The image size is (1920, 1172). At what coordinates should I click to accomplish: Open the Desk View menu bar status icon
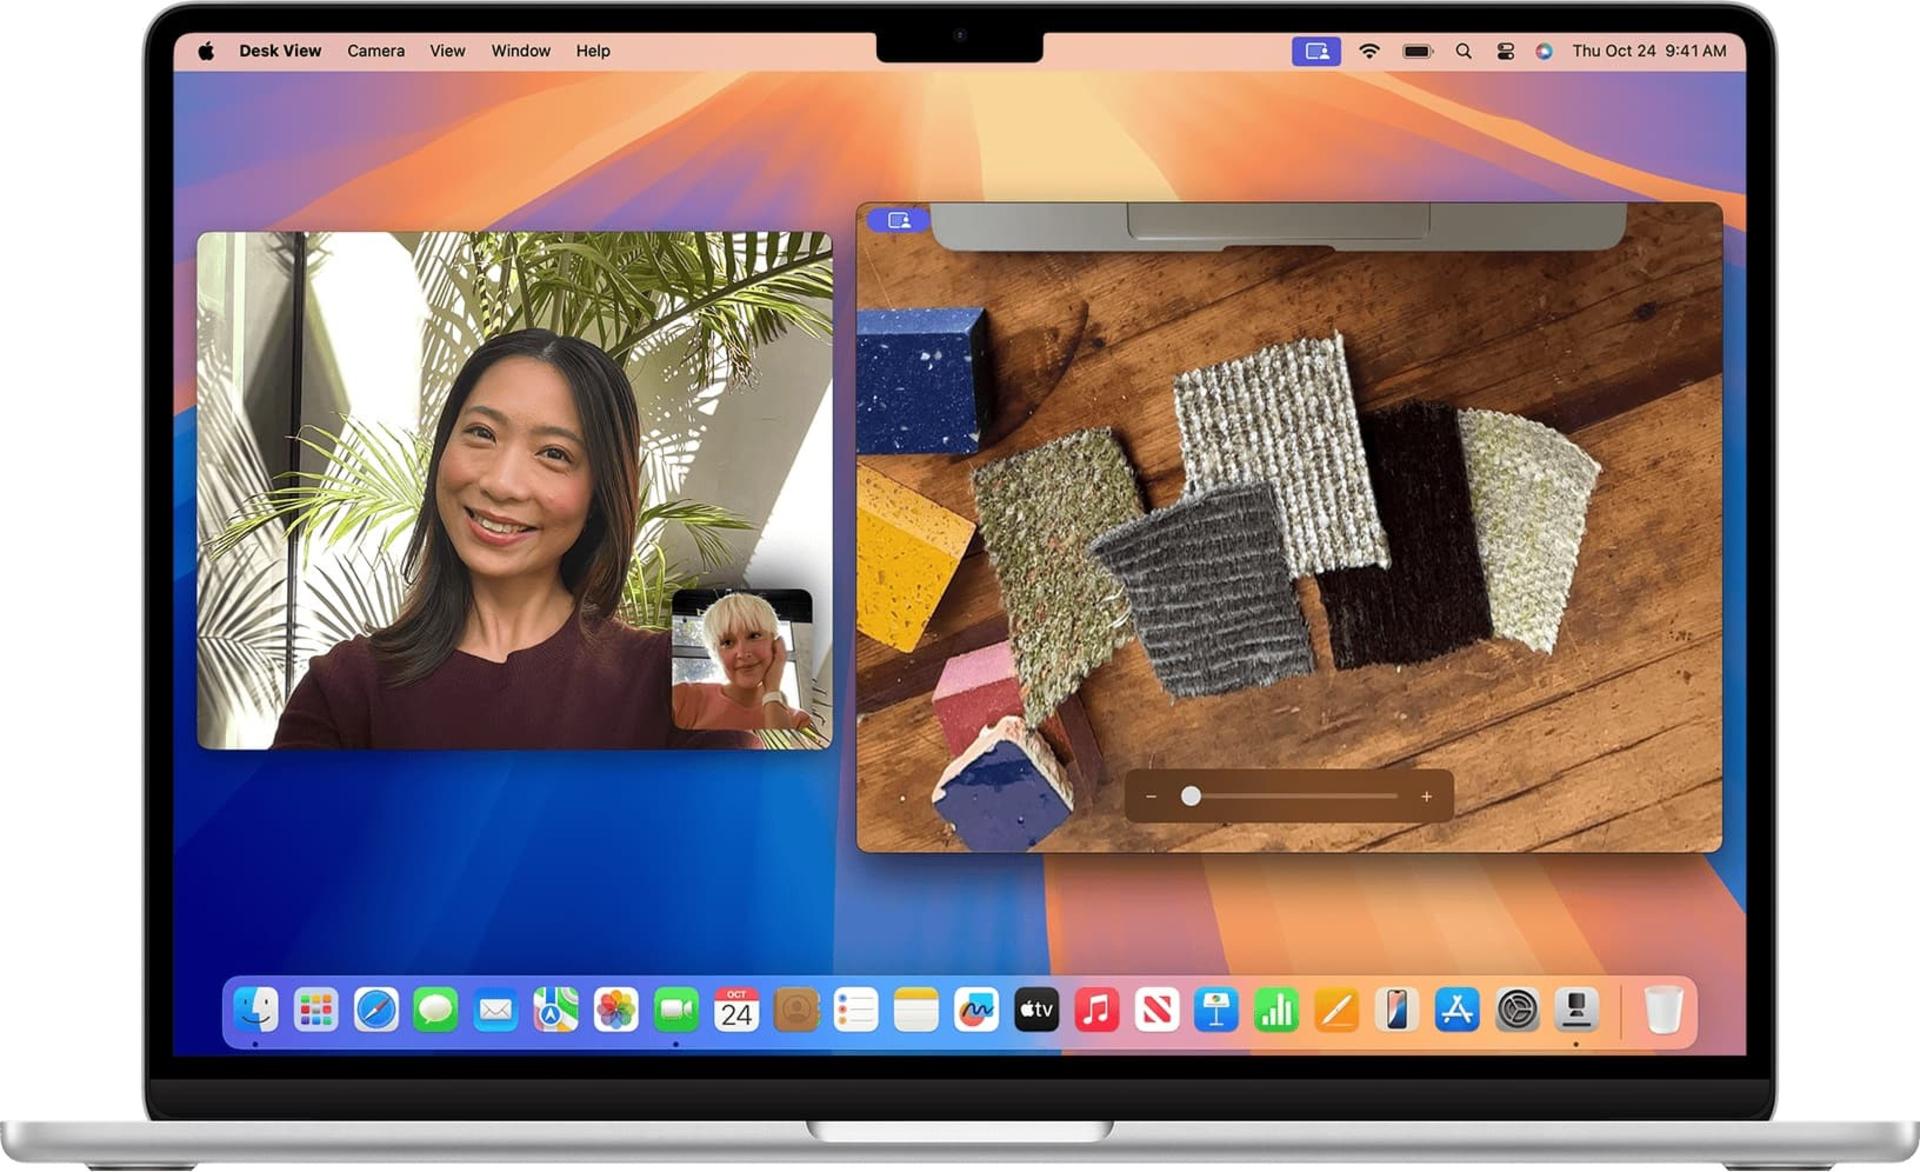[1316, 51]
